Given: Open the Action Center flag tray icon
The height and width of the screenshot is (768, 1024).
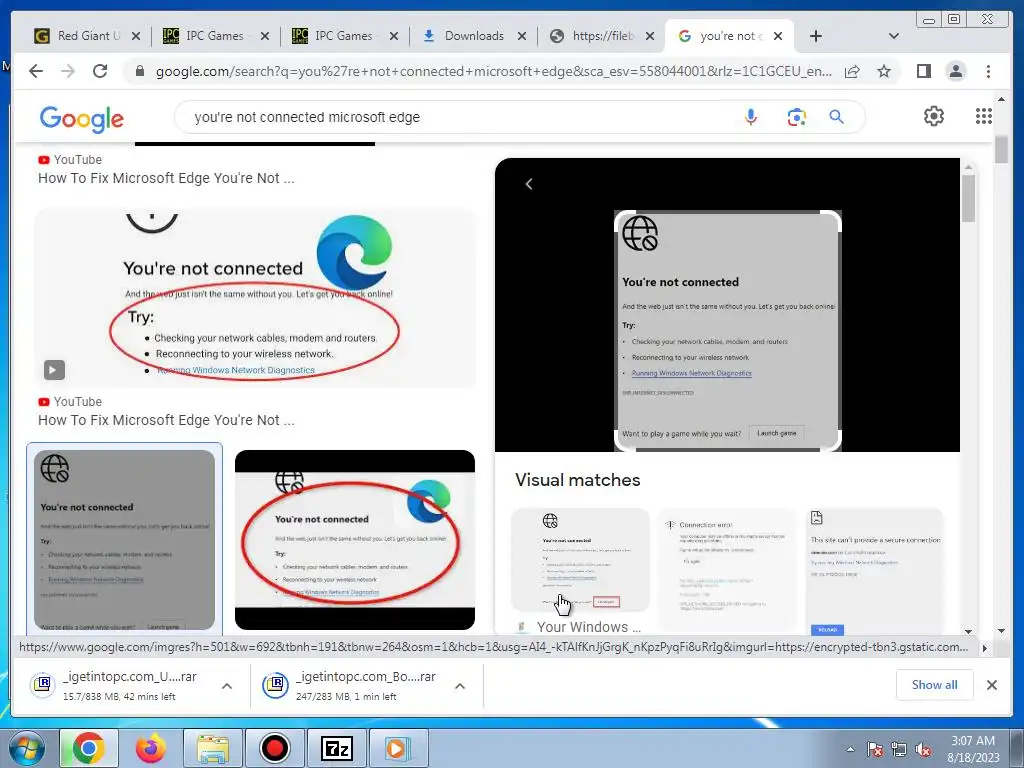Looking at the screenshot, I should pos(875,750).
